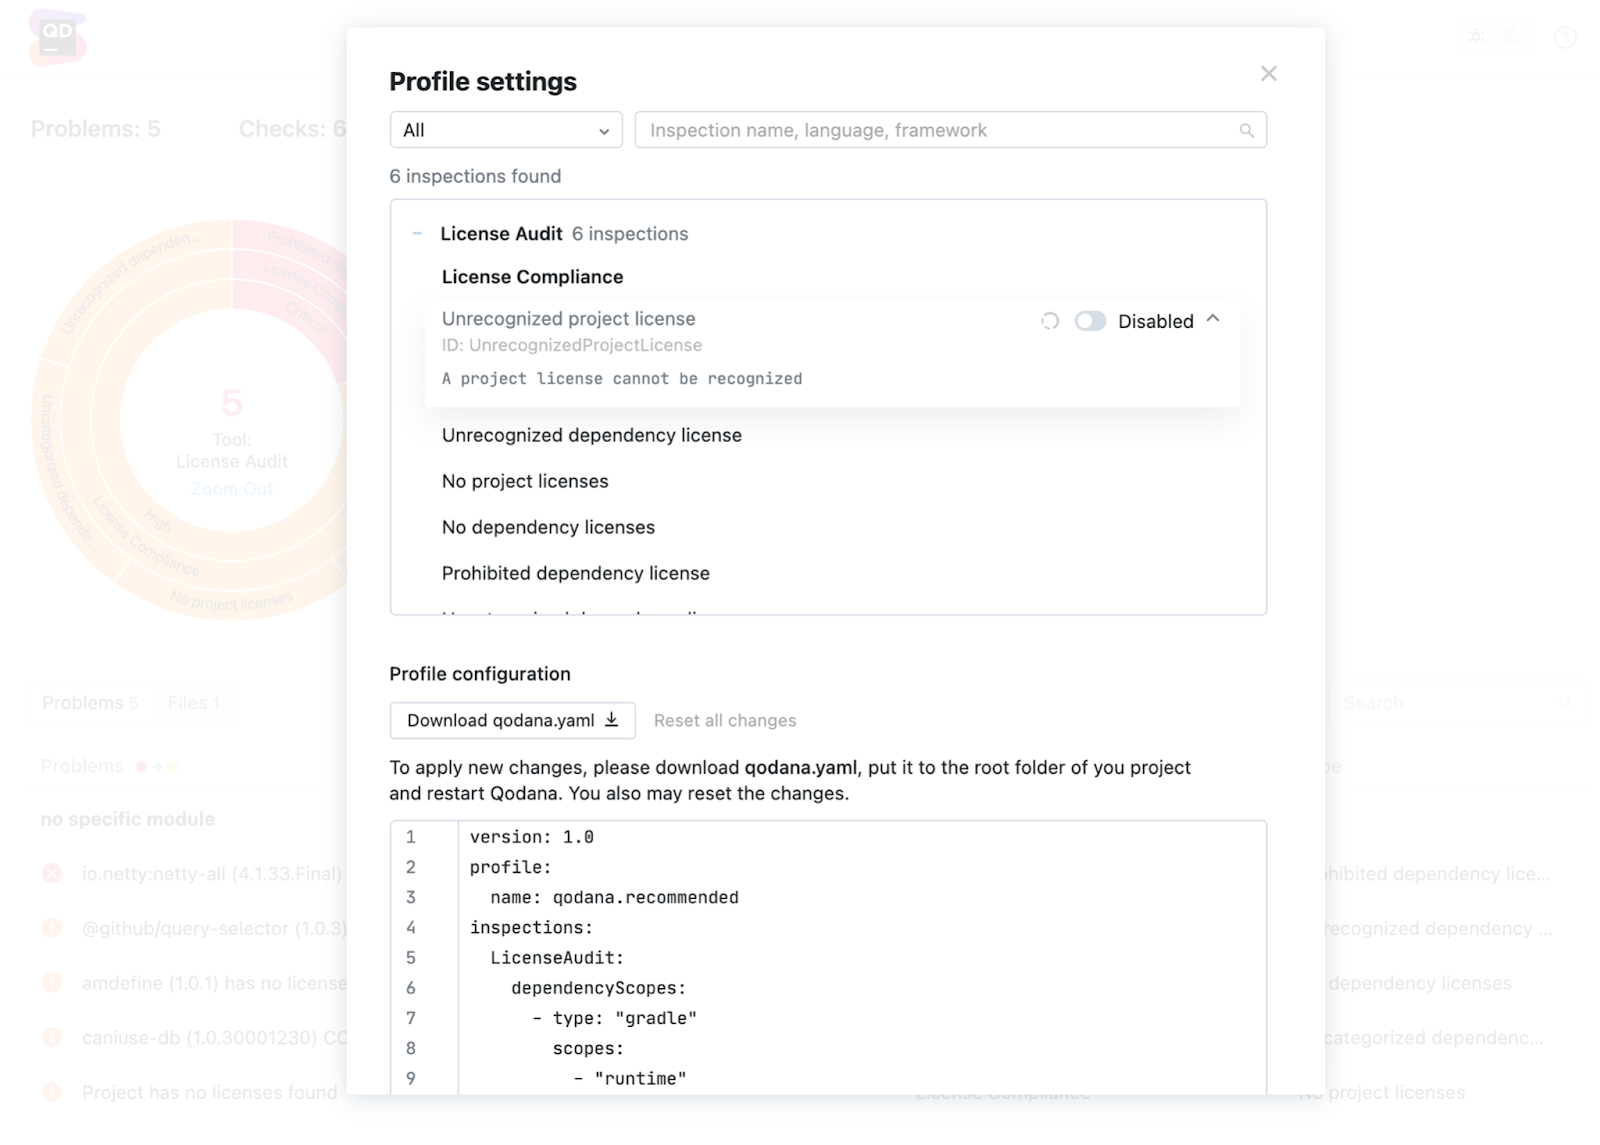Click Reset all changes link
The height and width of the screenshot is (1145, 1600).
[x=725, y=720]
